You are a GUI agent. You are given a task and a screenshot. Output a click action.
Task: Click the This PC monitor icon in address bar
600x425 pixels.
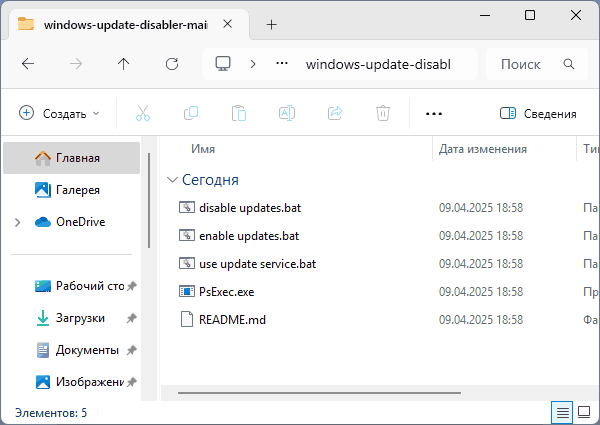point(223,64)
